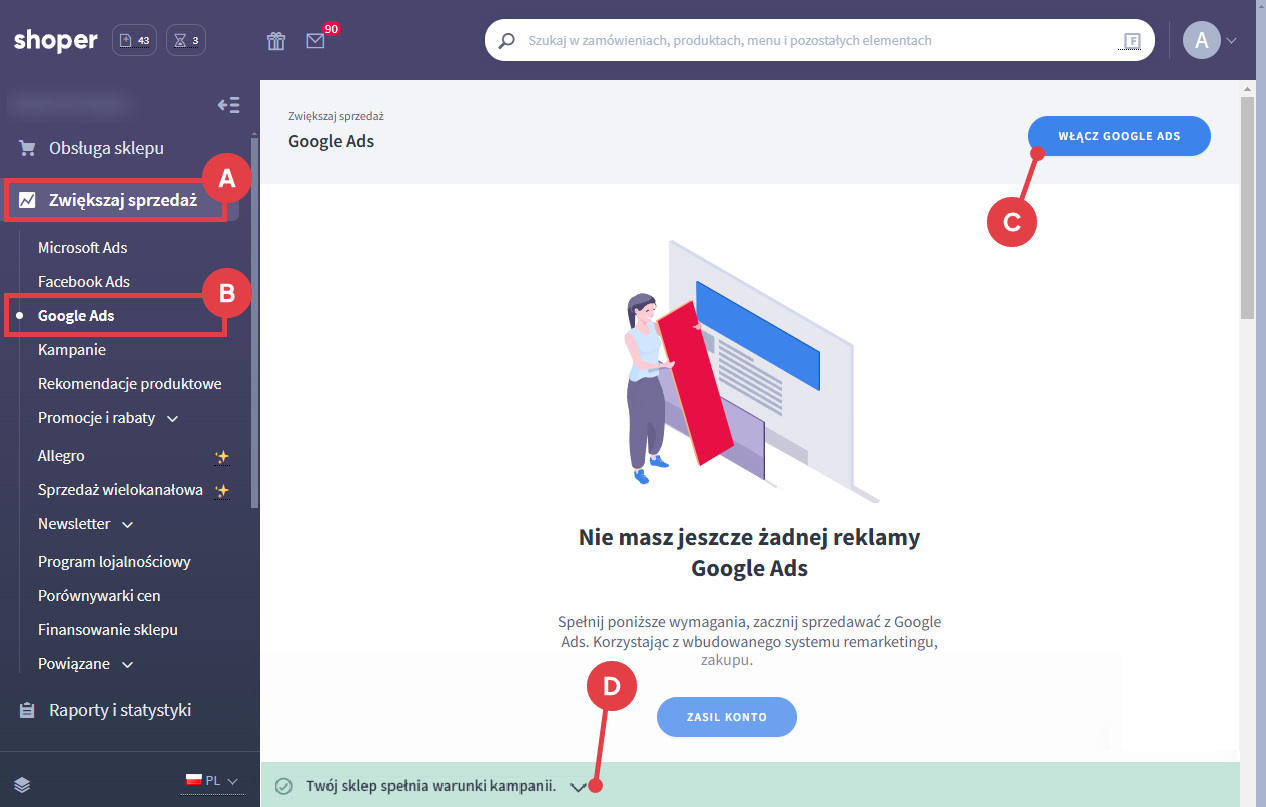This screenshot has width=1266, height=807.
Task: Open Porównywarki cen
Action: click(x=99, y=595)
